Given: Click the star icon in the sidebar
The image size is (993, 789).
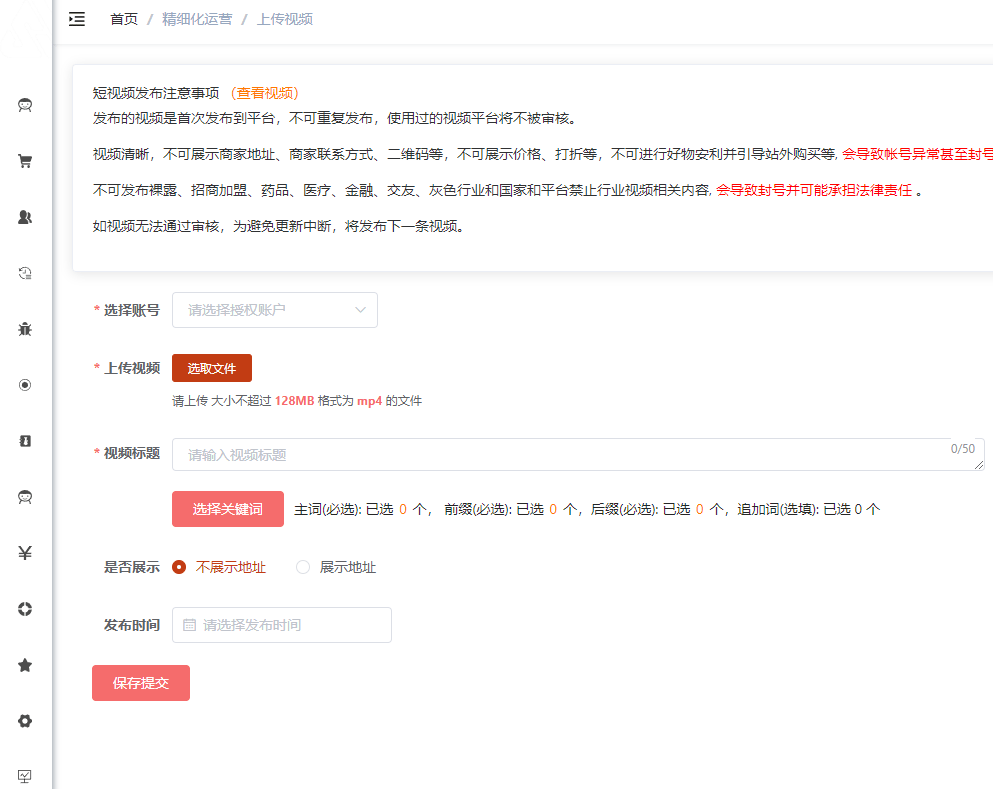Looking at the screenshot, I should coord(26,665).
